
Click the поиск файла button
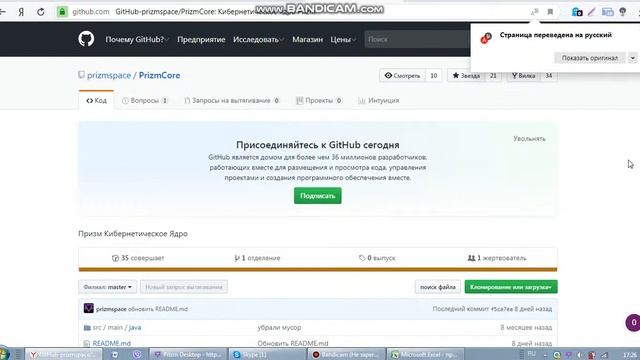point(438,287)
